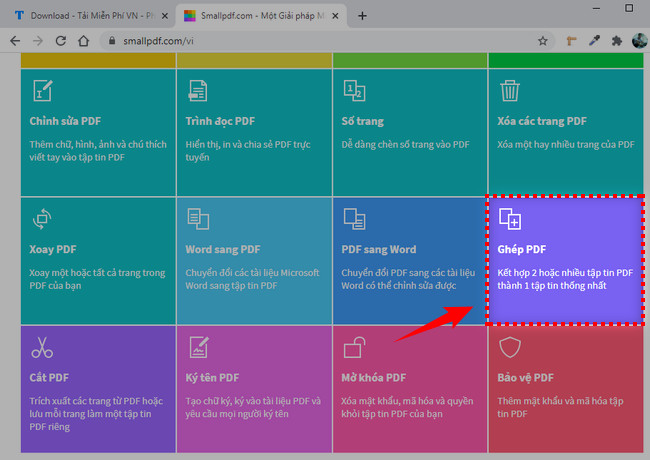
Task: Click the profile avatar in the toolbar
Action: tap(640, 41)
